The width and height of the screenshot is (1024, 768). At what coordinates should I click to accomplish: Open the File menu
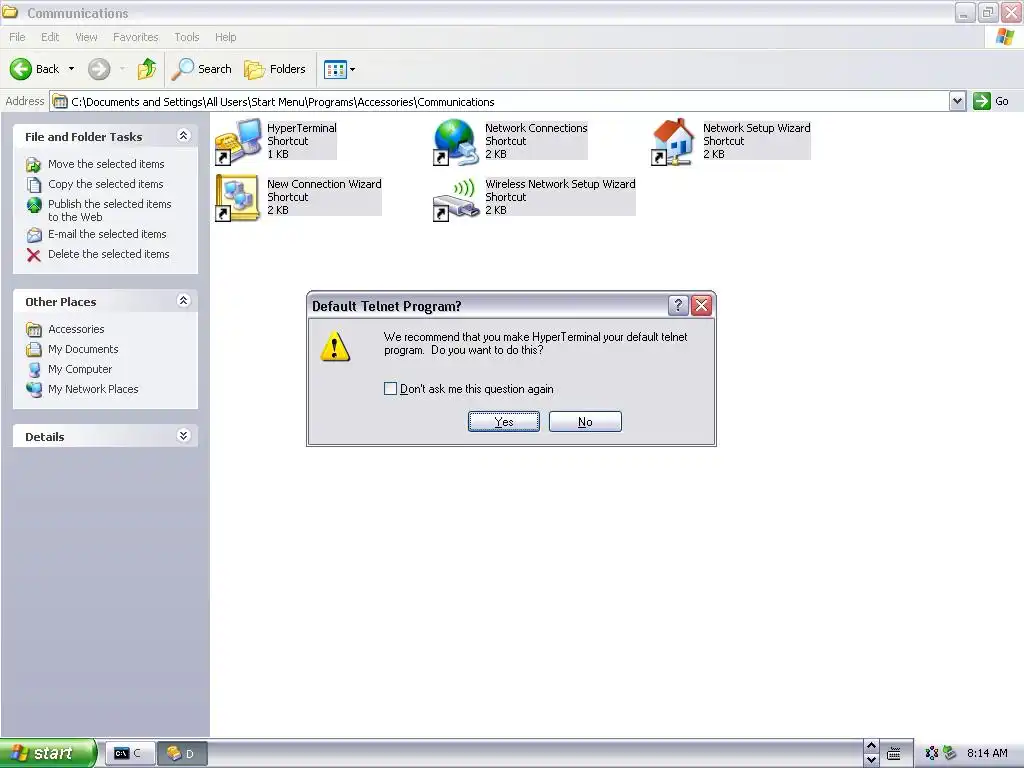(18, 37)
